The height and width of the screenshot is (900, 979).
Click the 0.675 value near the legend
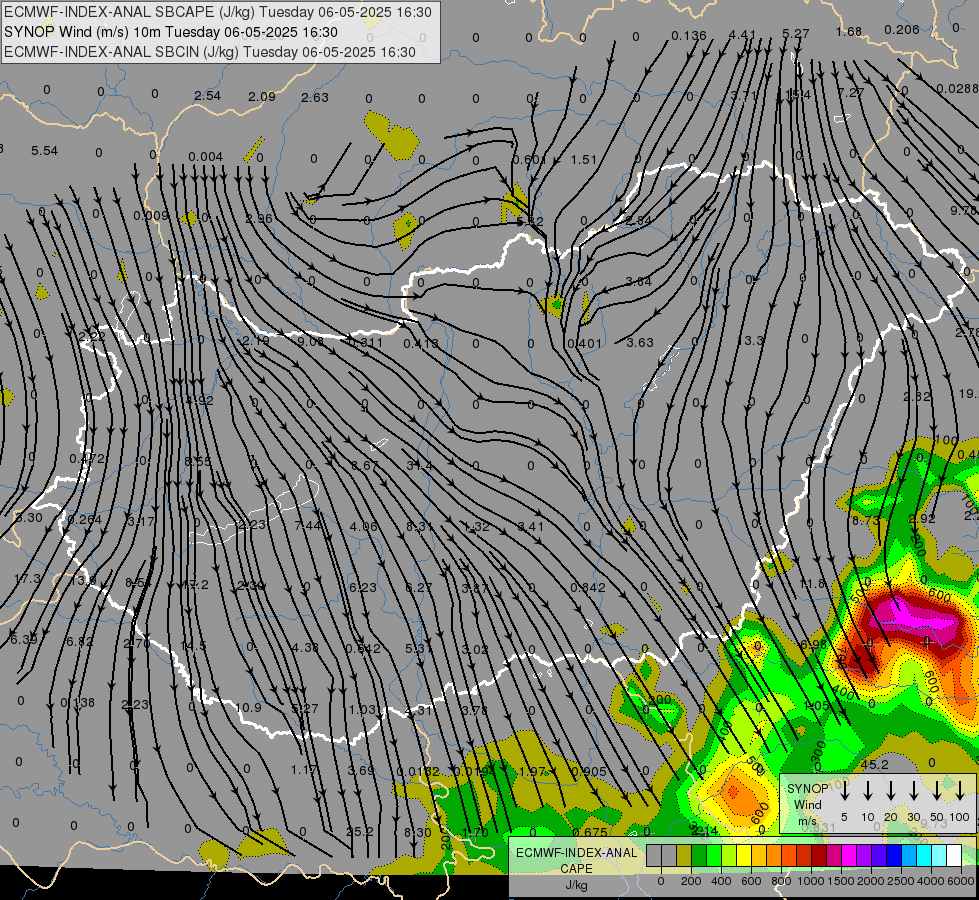[589, 832]
